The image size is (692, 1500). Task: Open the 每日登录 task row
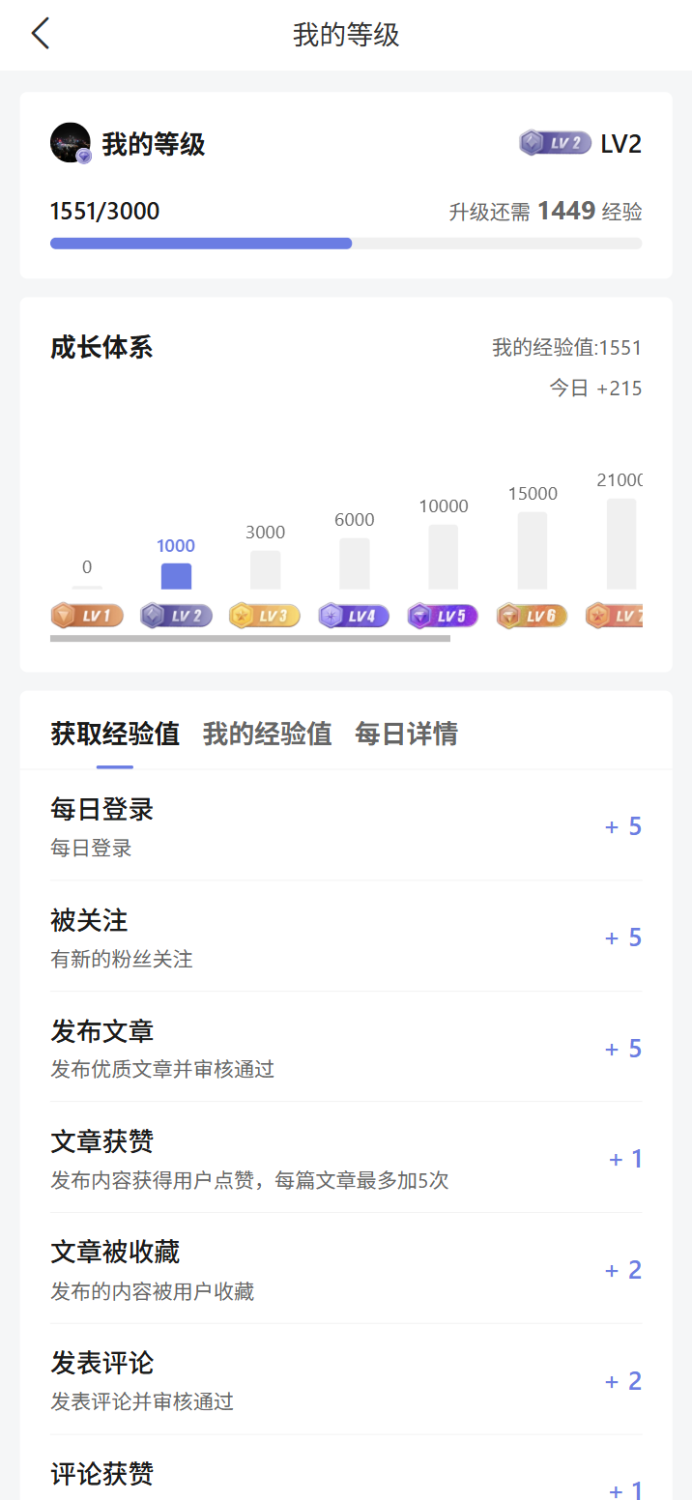(x=346, y=826)
